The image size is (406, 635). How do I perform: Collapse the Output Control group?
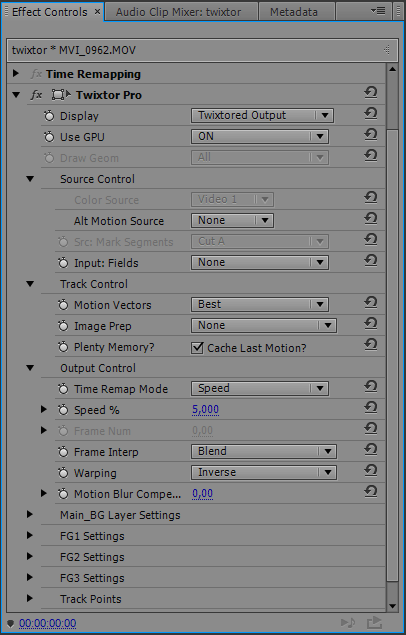pos(30,368)
